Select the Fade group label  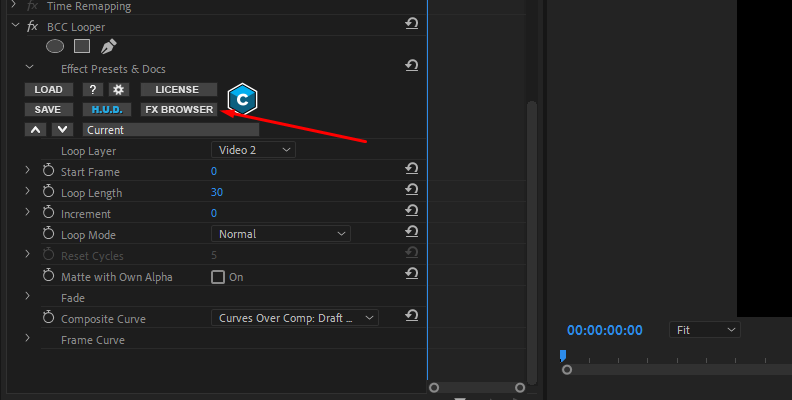(x=73, y=298)
